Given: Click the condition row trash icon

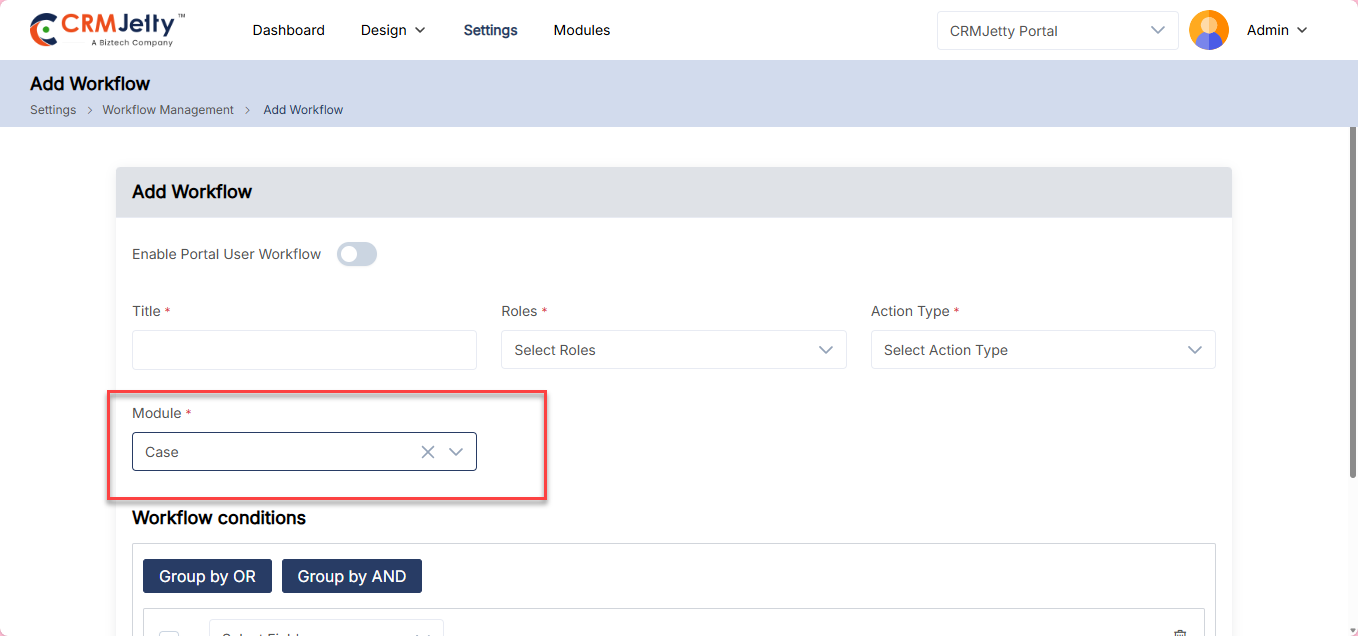Looking at the screenshot, I should [x=1180, y=632].
